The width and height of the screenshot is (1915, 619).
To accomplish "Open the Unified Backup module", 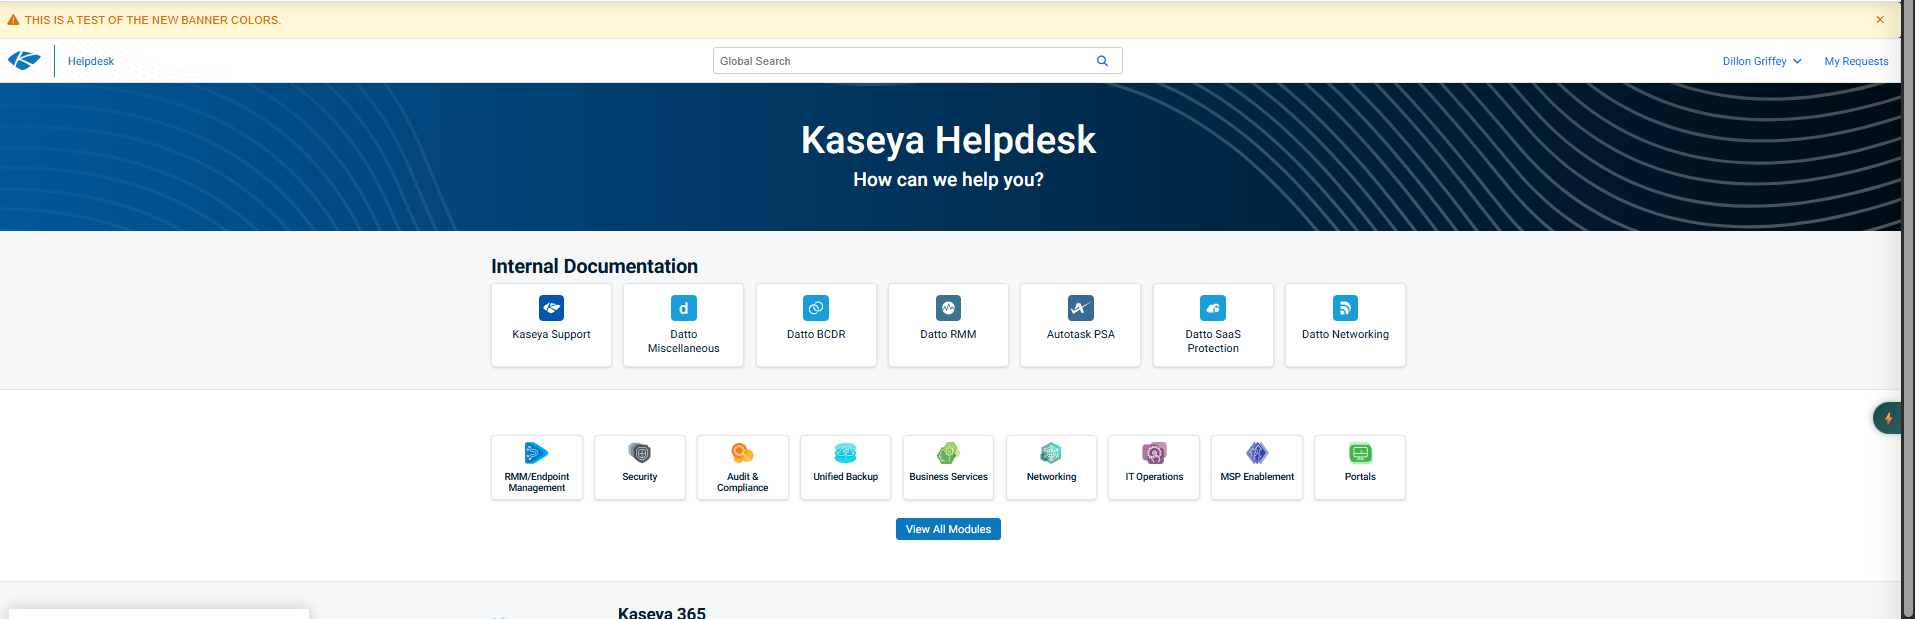I will pos(845,467).
